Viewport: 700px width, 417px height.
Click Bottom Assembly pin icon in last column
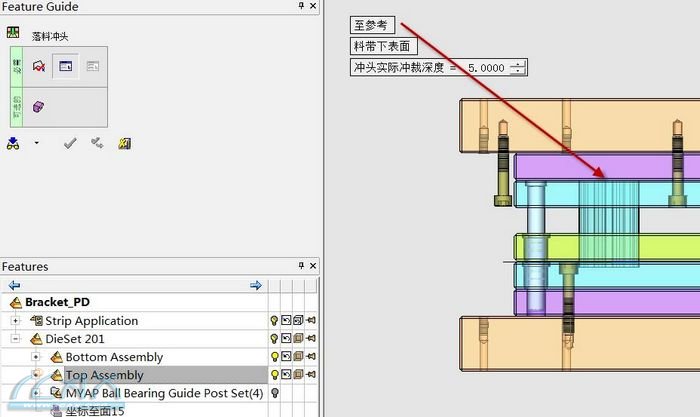click(311, 356)
